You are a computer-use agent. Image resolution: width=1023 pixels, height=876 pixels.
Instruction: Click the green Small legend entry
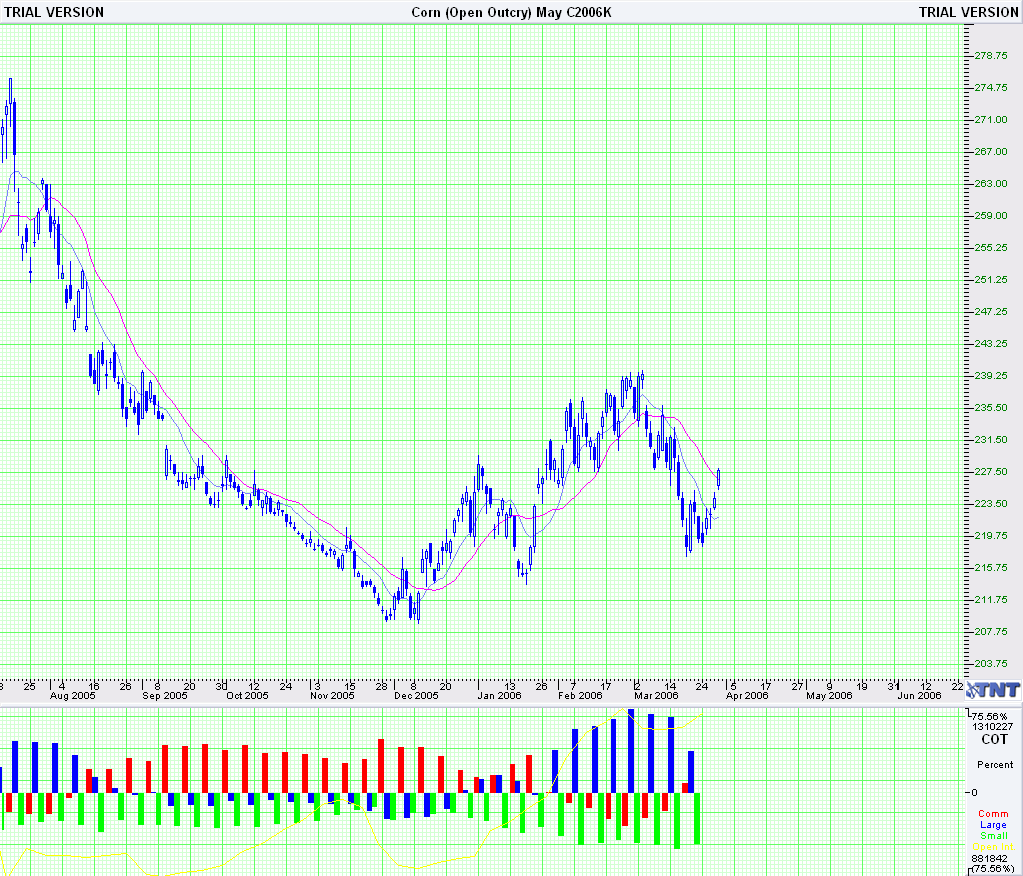point(994,836)
